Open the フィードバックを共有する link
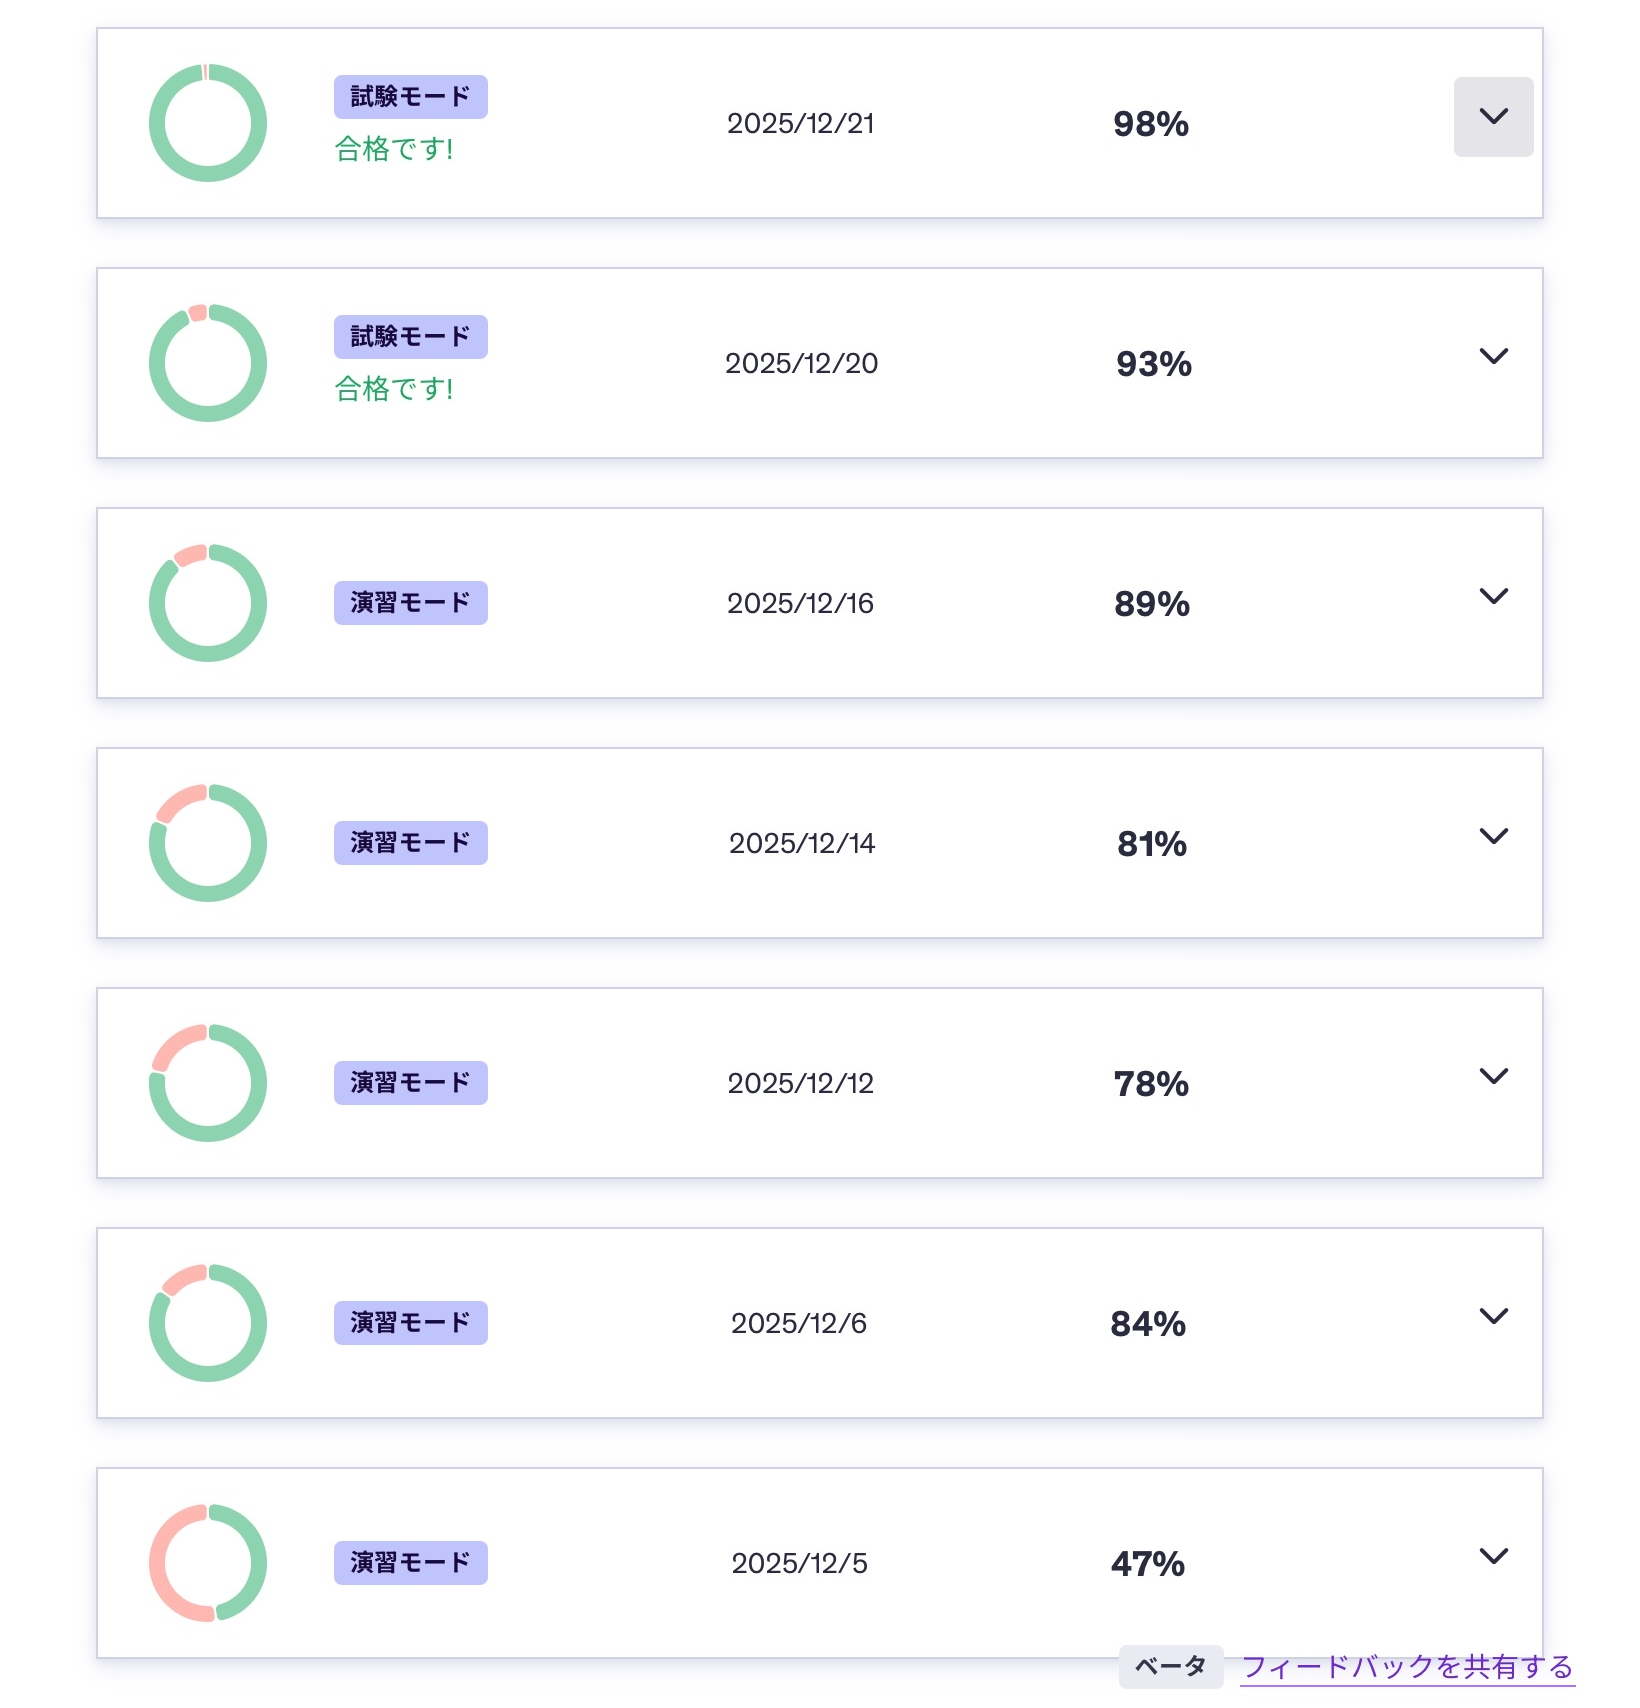 coord(1407,1667)
